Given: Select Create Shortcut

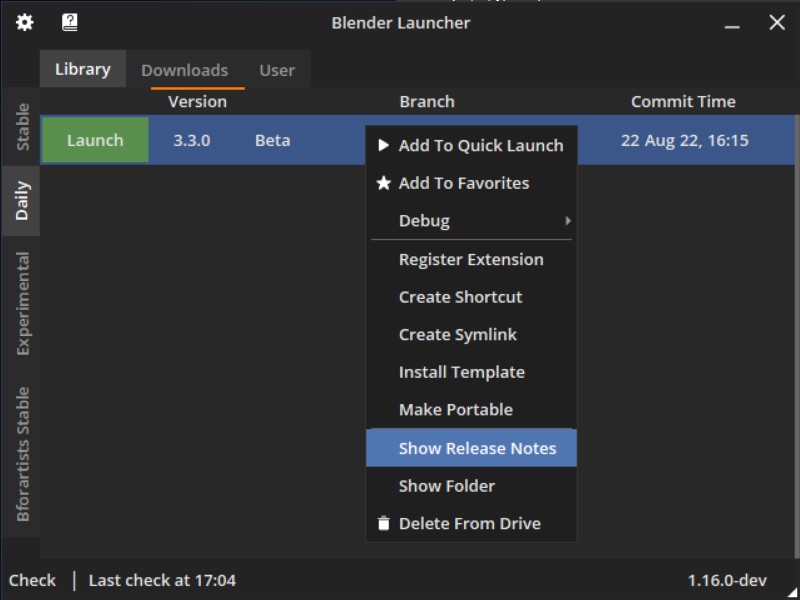Looking at the screenshot, I should click(471, 297).
